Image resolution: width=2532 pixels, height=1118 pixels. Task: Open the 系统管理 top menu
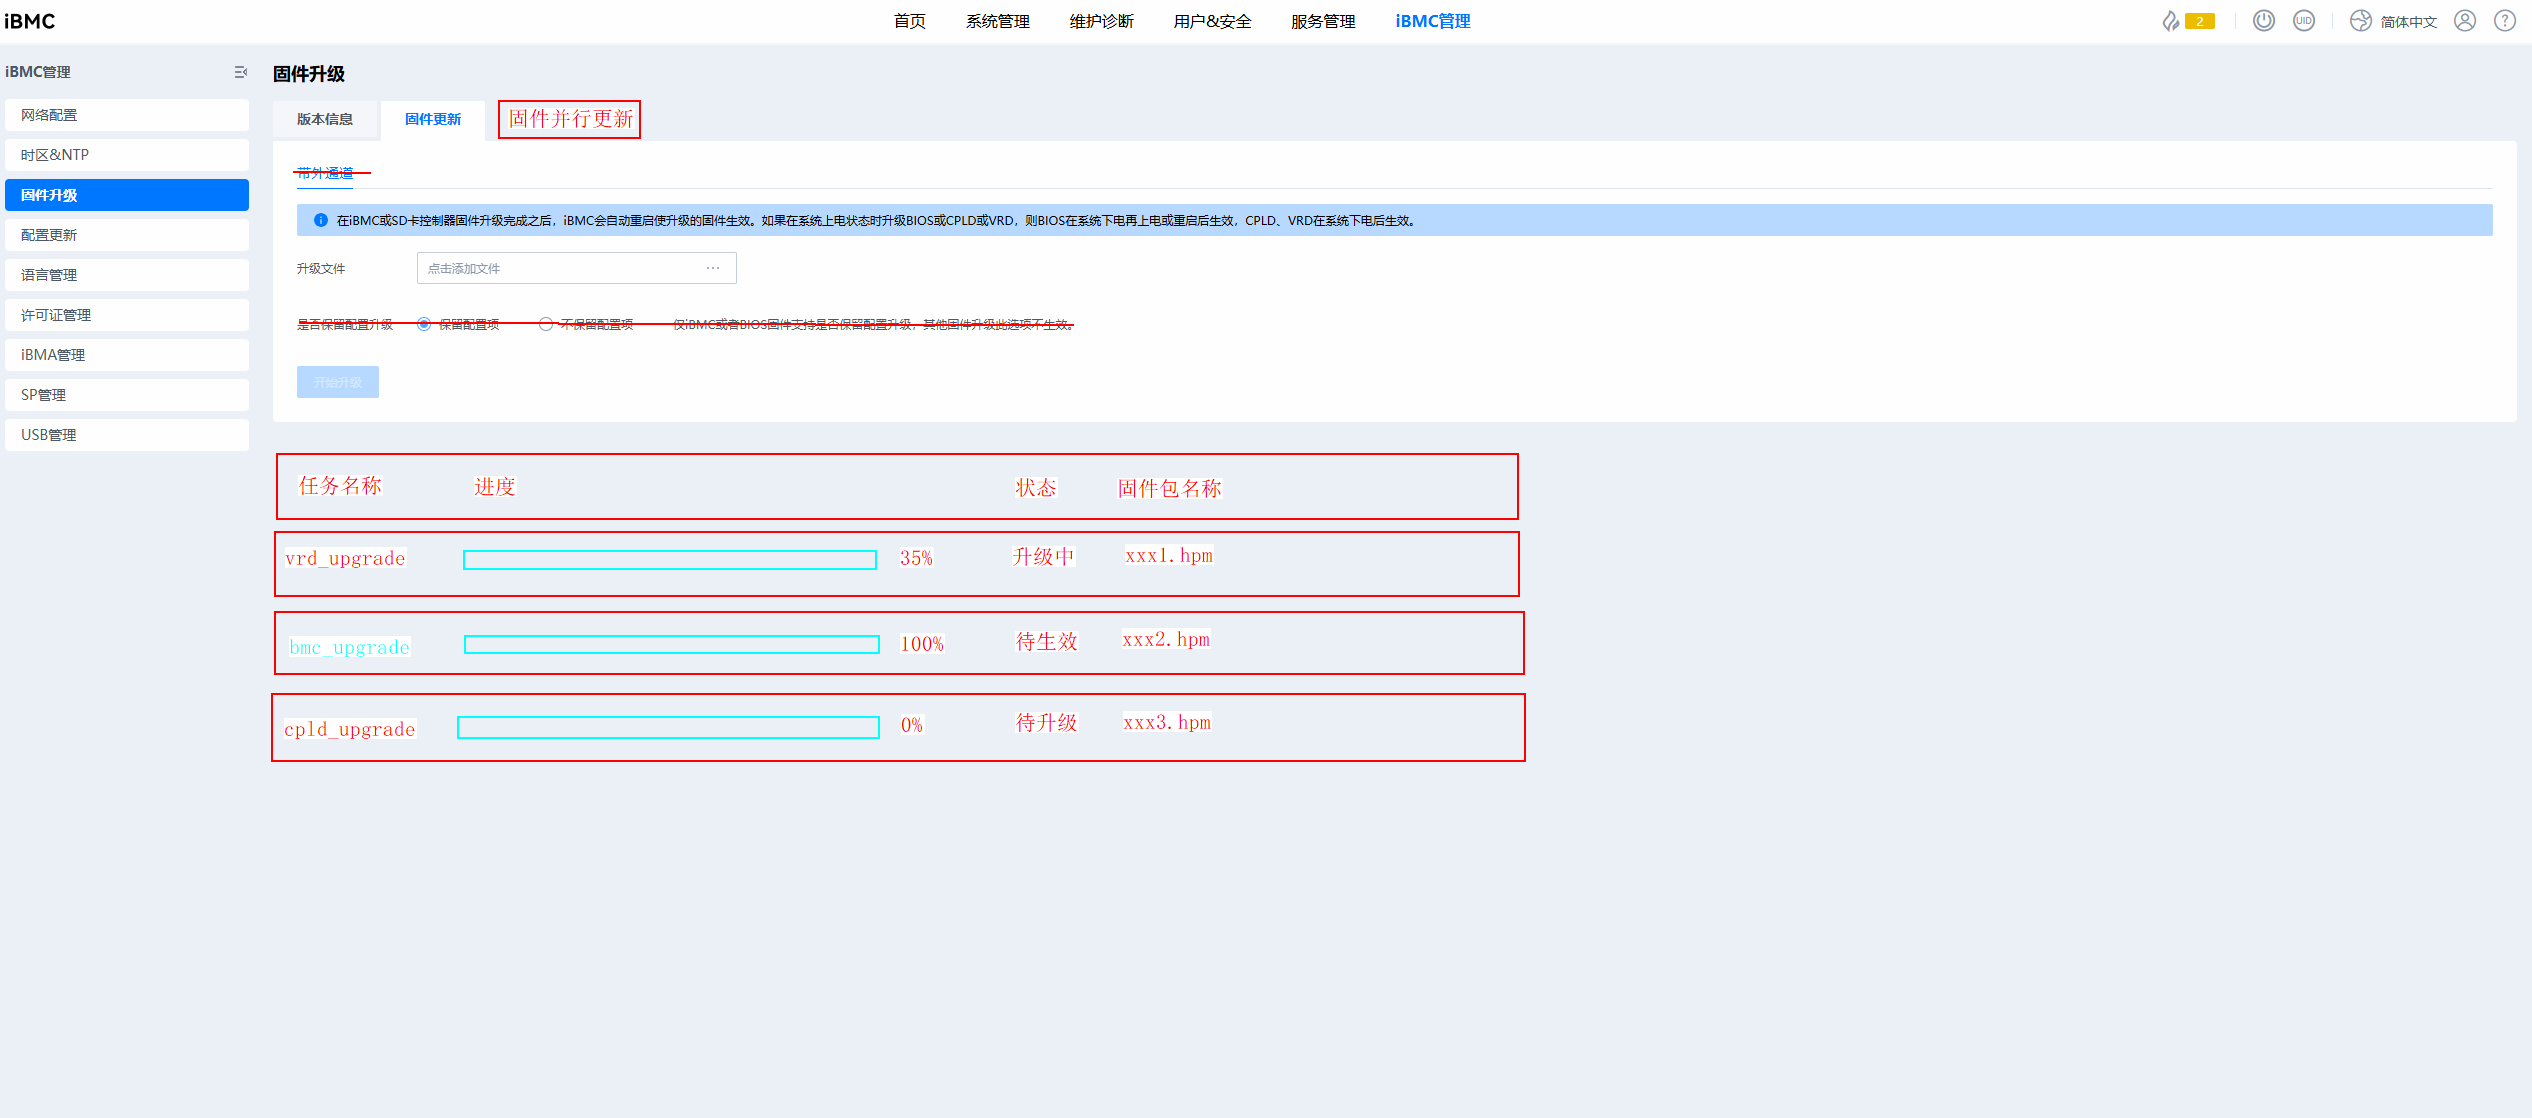coord(997,21)
